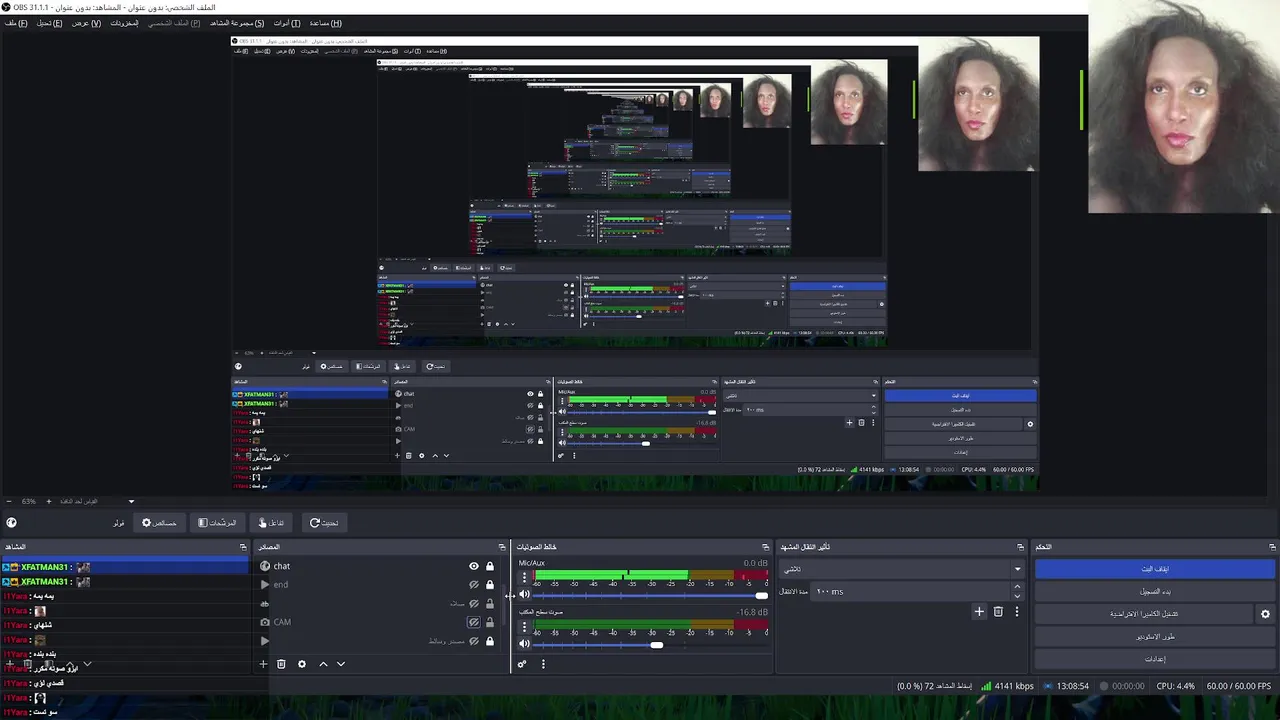
Task: Delete the scene transition with the trash icon
Action: point(998,612)
